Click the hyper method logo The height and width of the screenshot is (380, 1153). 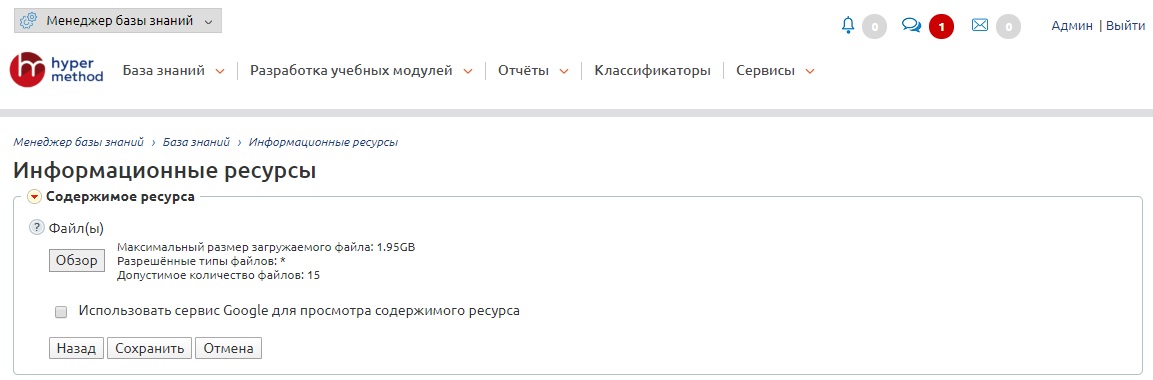tap(57, 71)
